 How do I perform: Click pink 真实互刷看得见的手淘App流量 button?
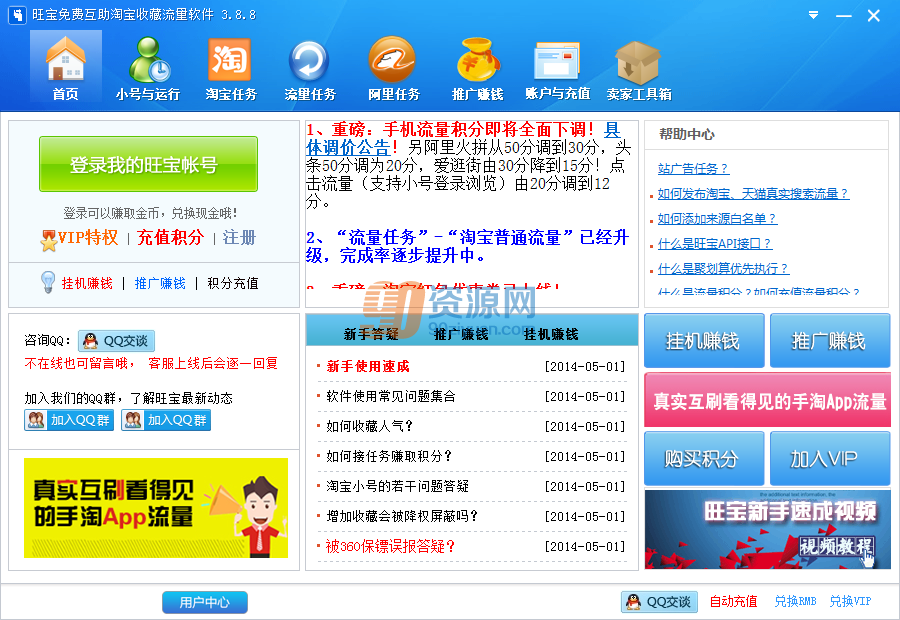click(x=767, y=400)
